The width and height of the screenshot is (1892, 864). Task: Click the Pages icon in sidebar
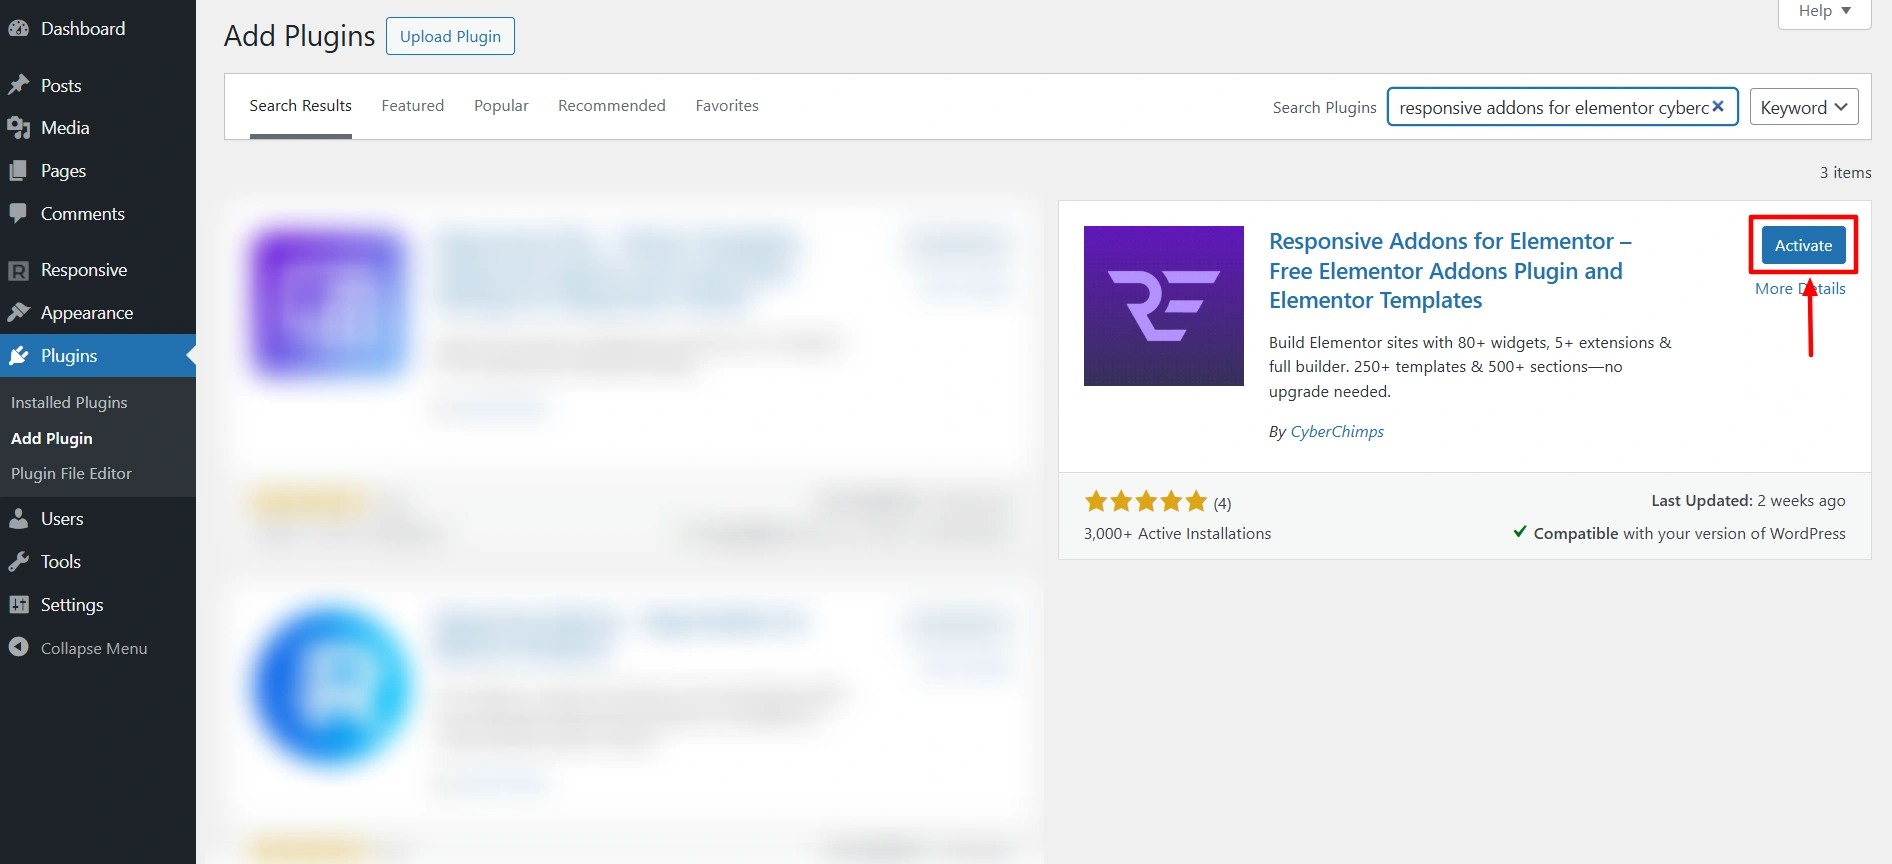[x=18, y=171]
